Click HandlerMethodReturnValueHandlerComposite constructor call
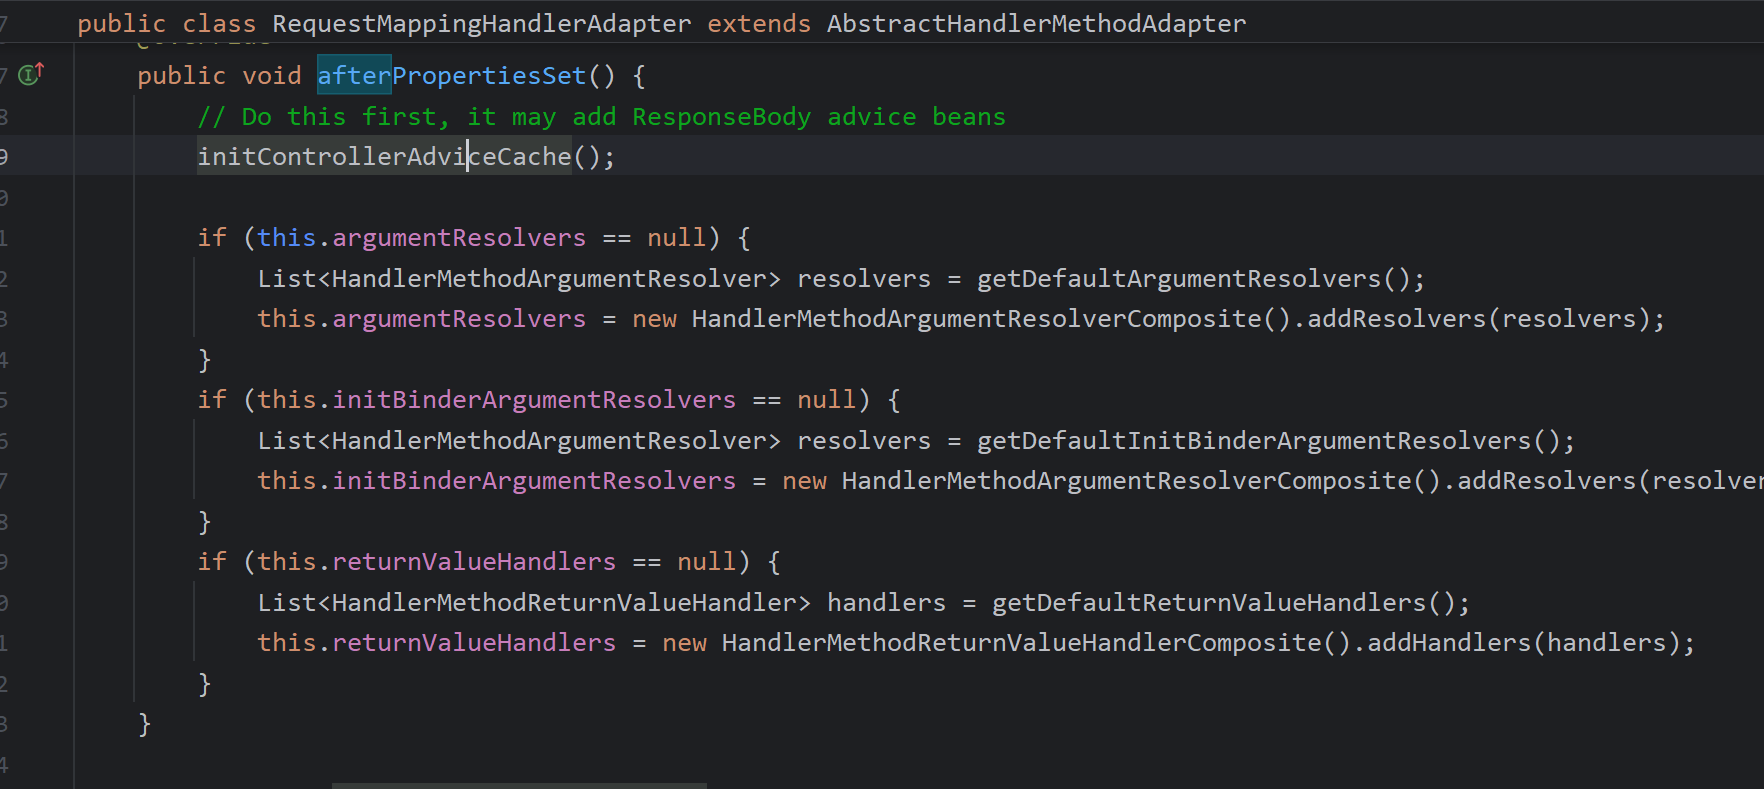The height and width of the screenshot is (789, 1764). (x=1036, y=643)
